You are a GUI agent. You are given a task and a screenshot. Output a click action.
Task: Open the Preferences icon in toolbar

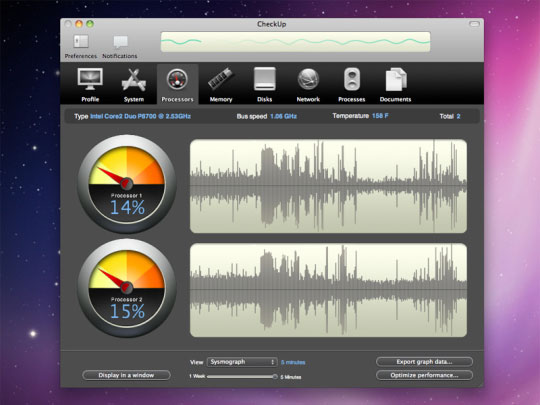(x=81, y=42)
